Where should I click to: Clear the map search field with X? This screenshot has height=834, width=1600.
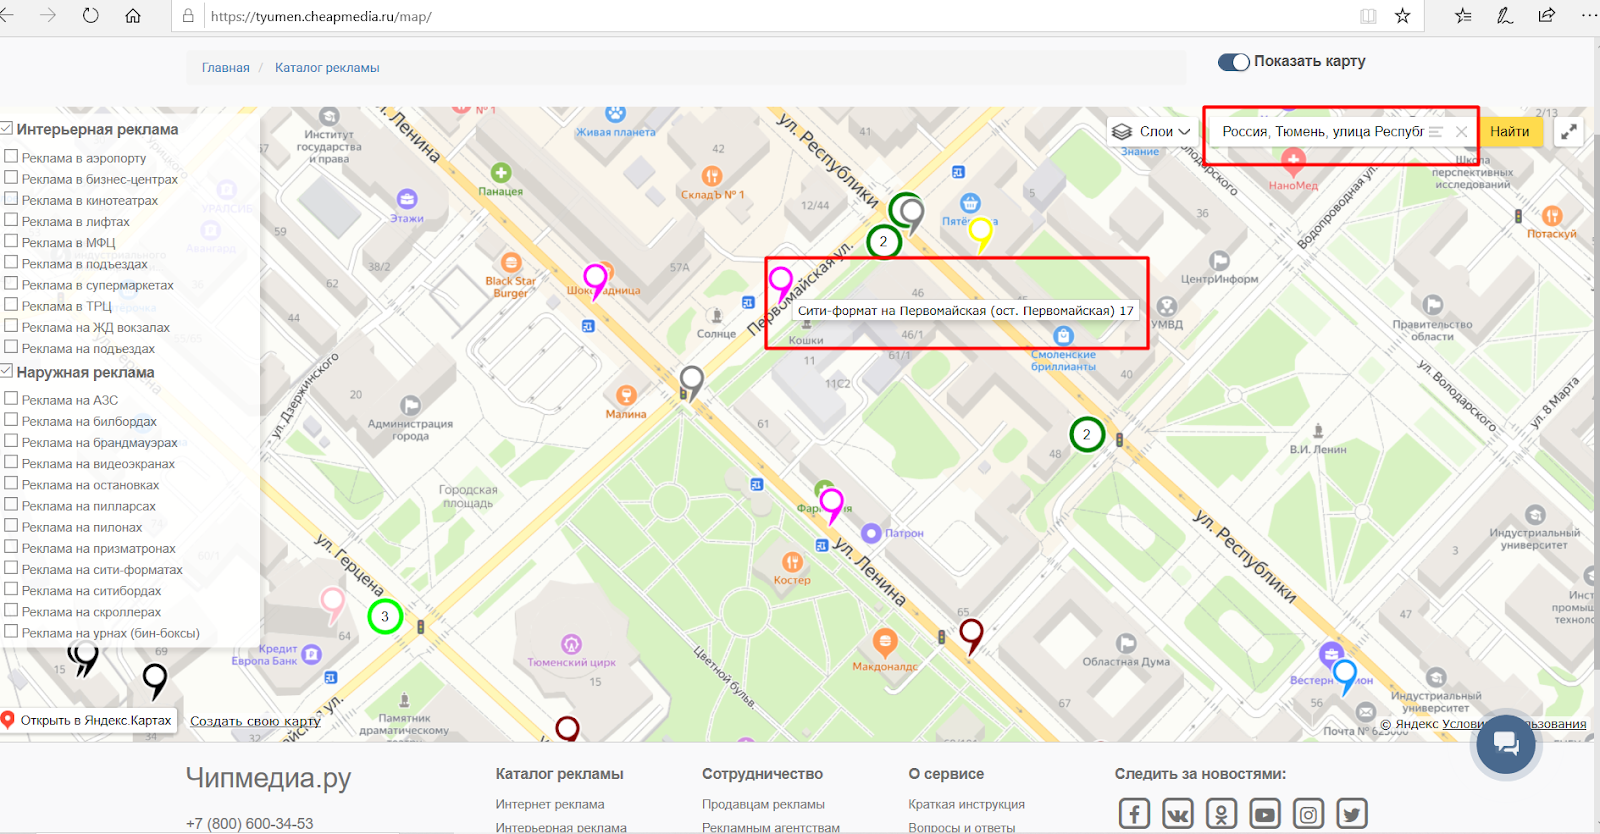point(1461,132)
